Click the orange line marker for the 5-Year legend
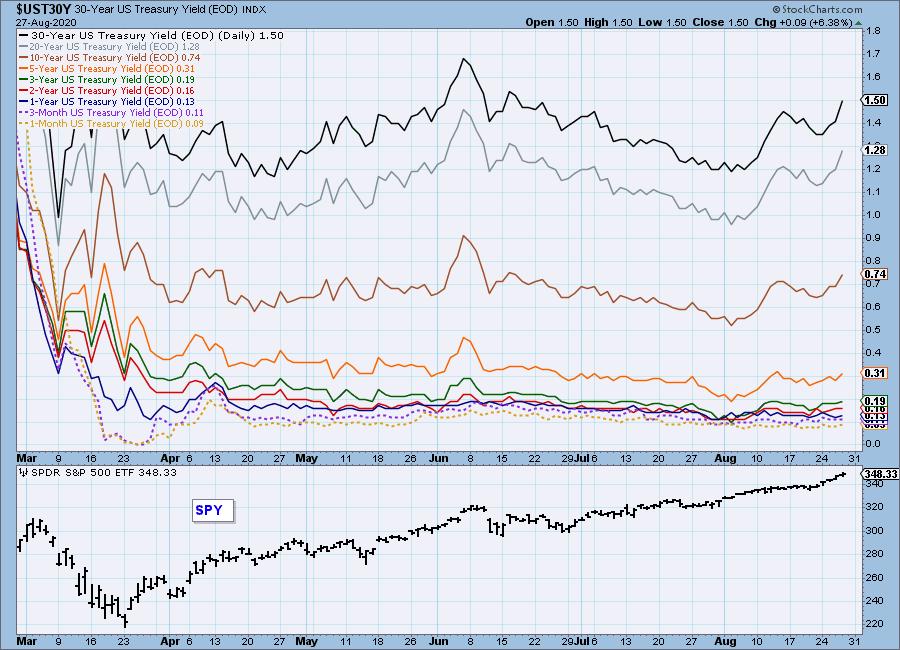900x650 pixels. tap(23, 68)
